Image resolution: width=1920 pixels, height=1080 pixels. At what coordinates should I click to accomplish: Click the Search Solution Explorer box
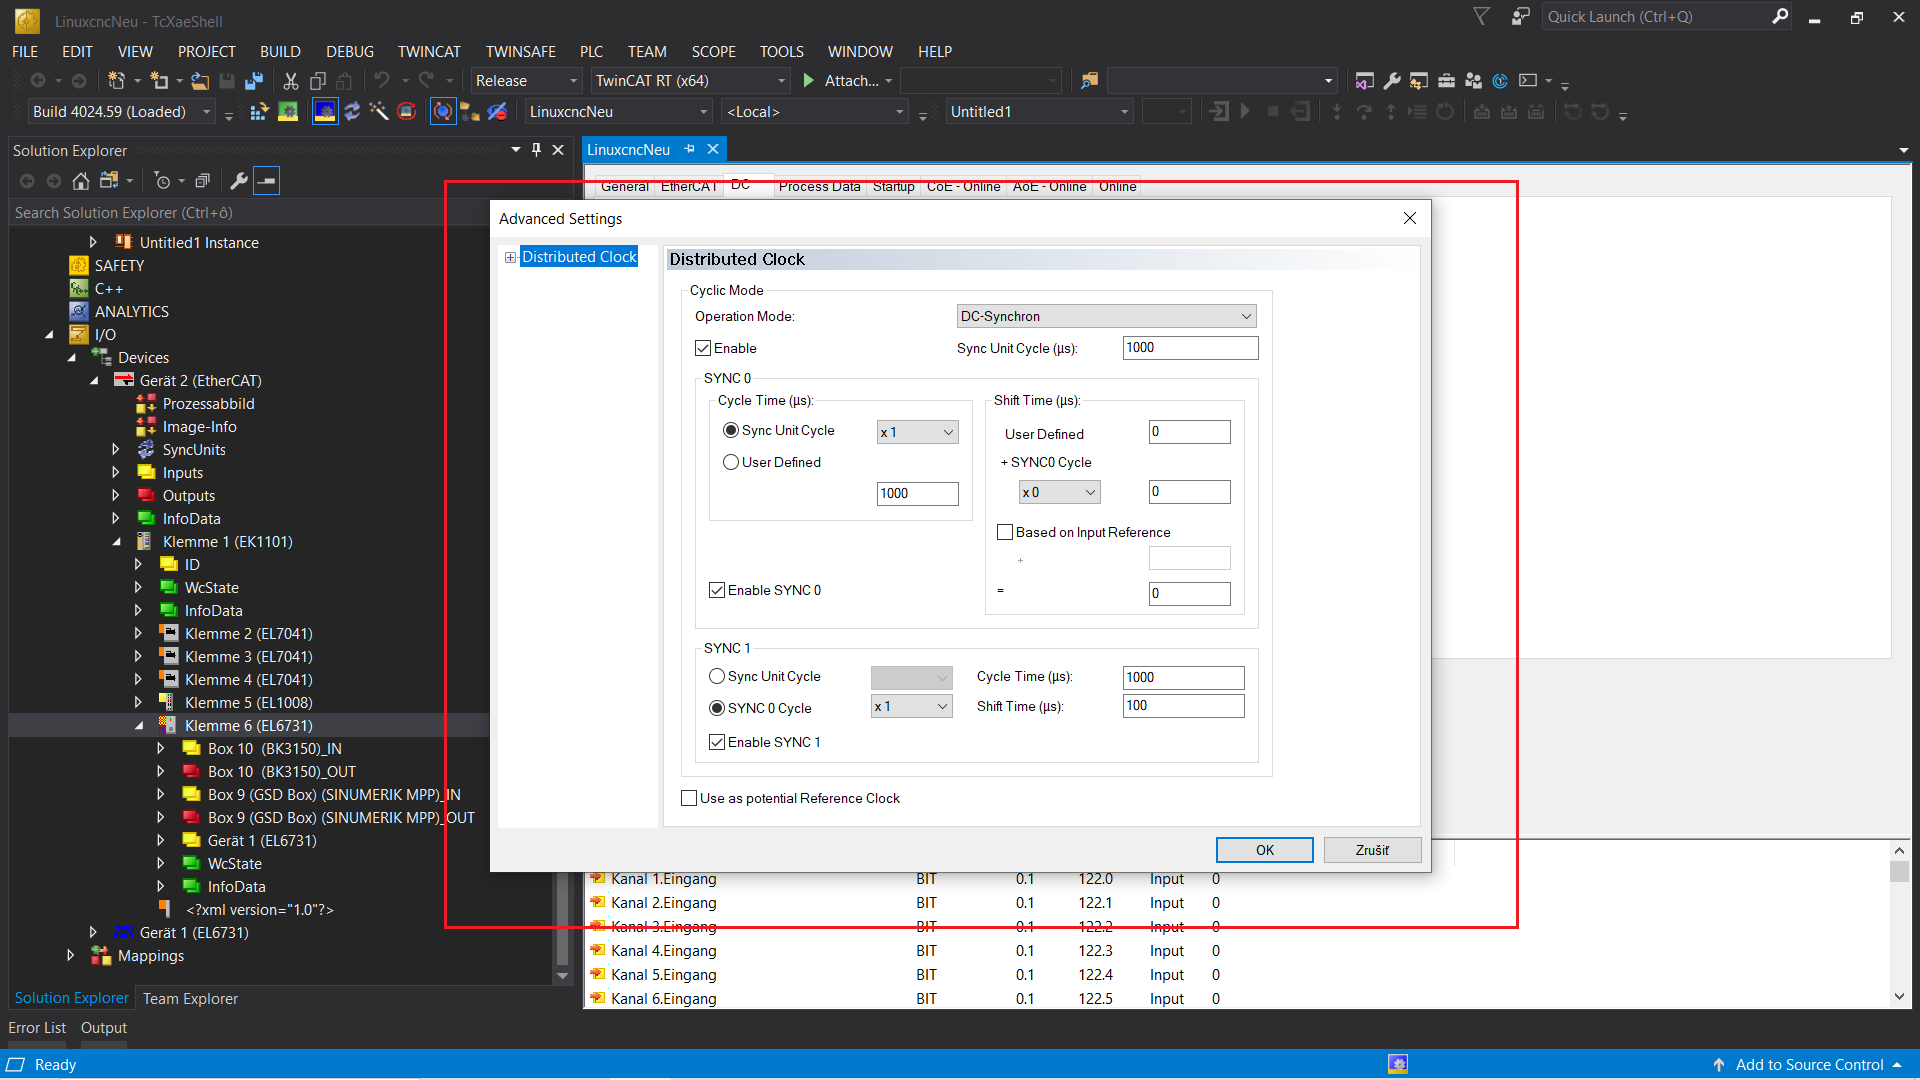point(250,213)
